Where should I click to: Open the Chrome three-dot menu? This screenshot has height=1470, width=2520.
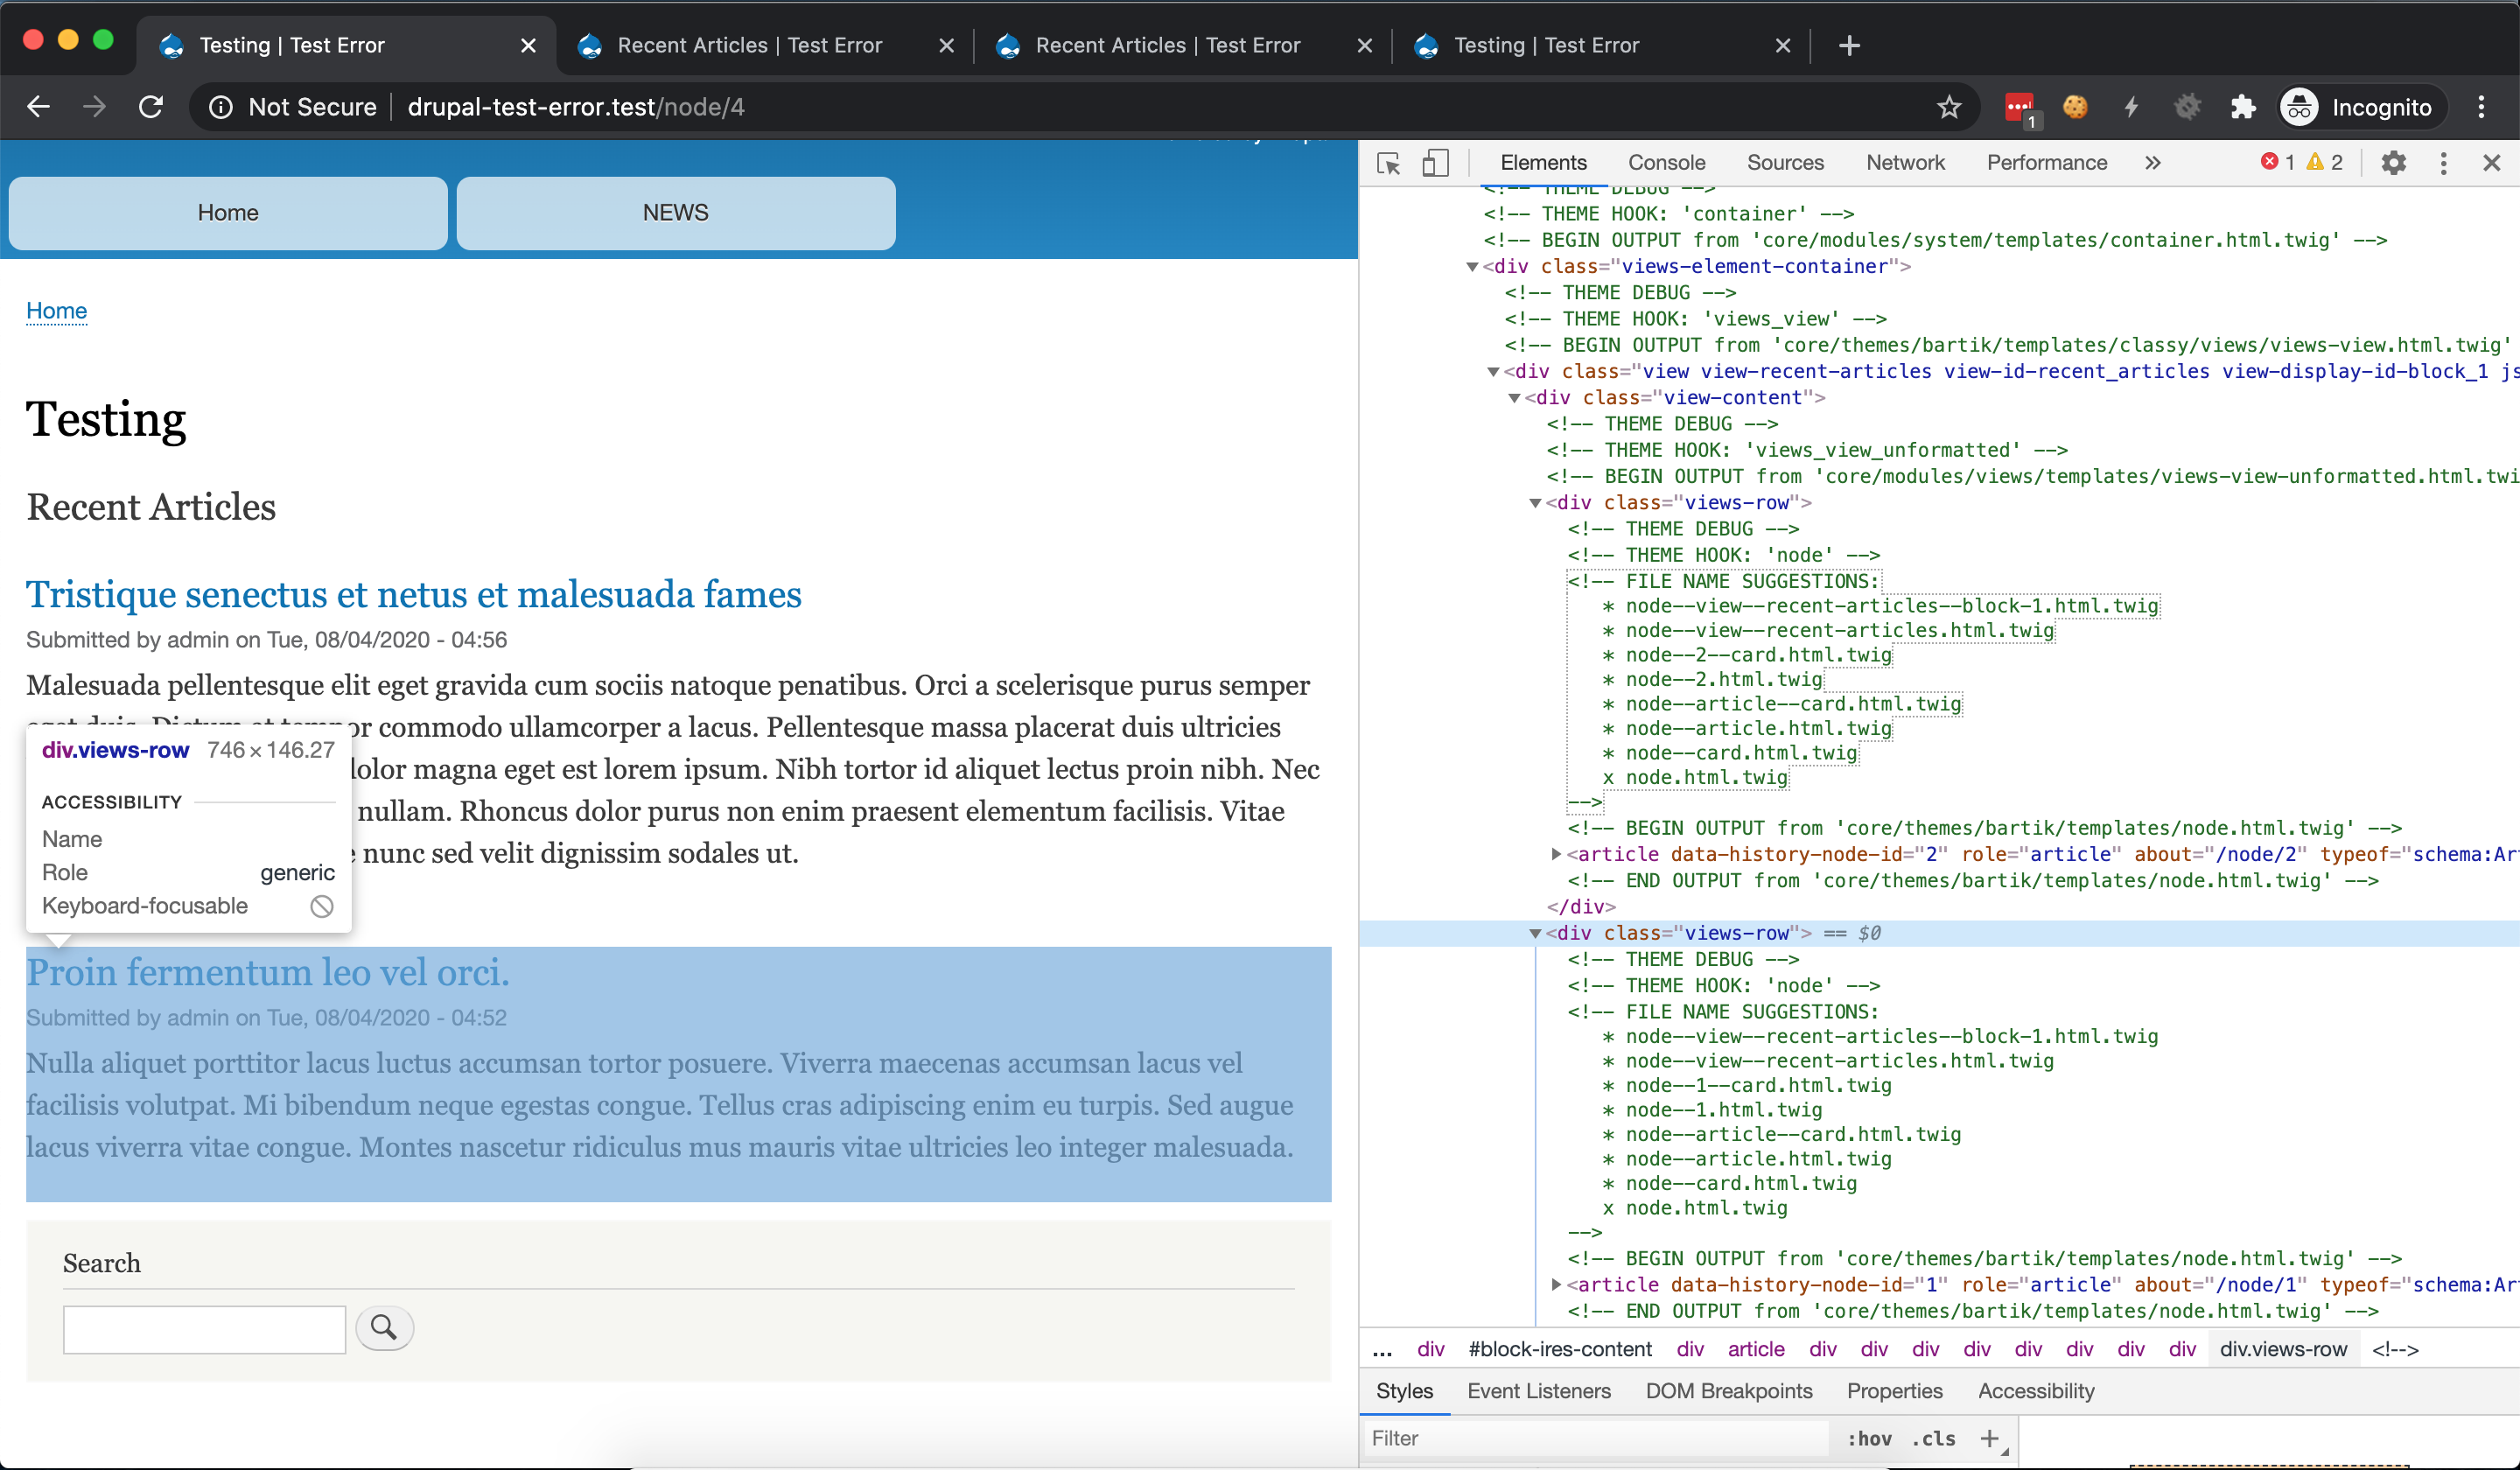pyautogui.click(x=2482, y=107)
